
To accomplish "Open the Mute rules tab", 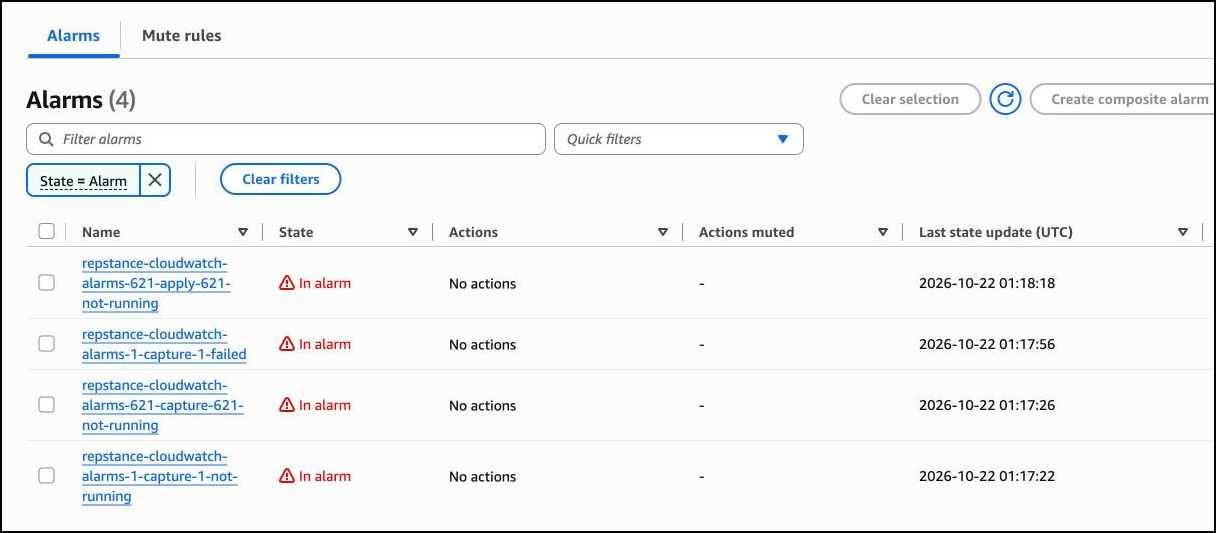I will click(x=182, y=35).
